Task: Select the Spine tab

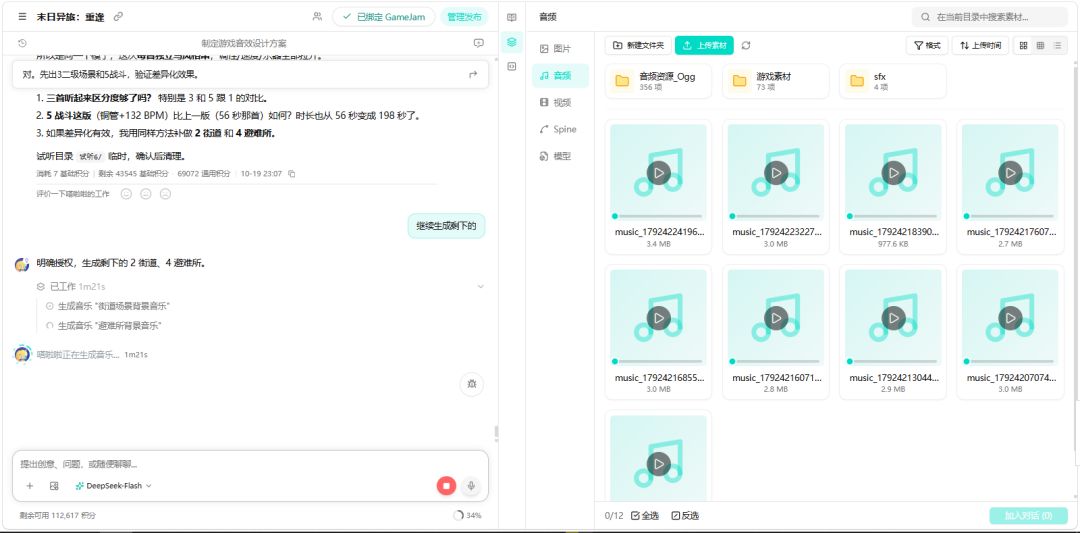Action: click(560, 129)
